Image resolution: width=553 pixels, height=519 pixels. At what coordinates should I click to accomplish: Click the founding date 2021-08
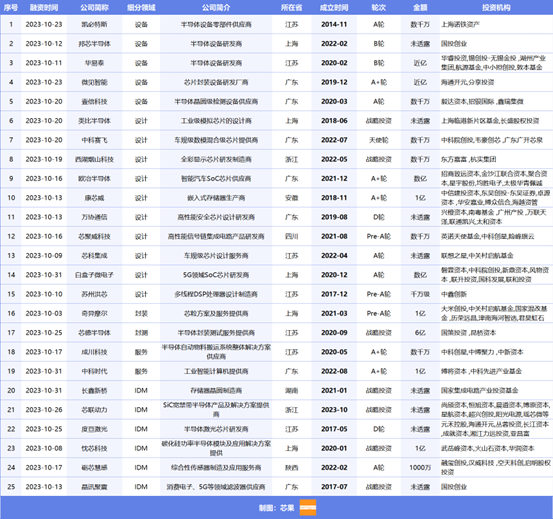click(334, 236)
